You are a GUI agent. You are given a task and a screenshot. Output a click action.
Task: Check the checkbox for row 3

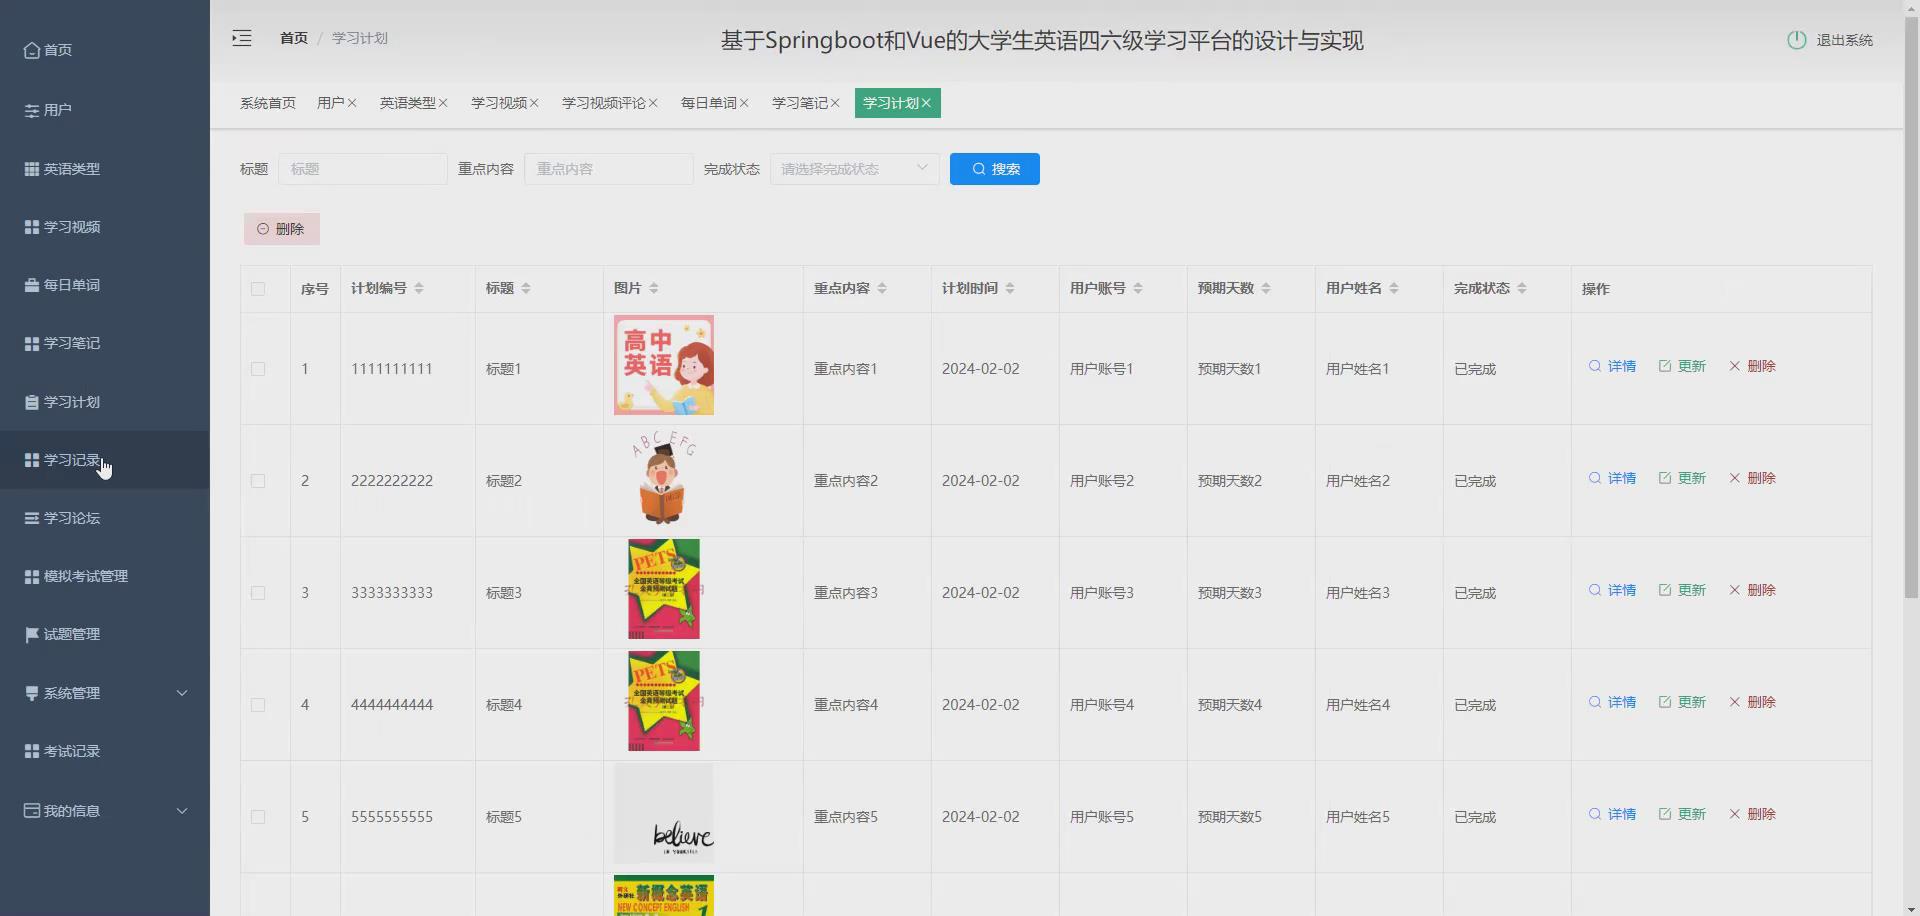(258, 593)
